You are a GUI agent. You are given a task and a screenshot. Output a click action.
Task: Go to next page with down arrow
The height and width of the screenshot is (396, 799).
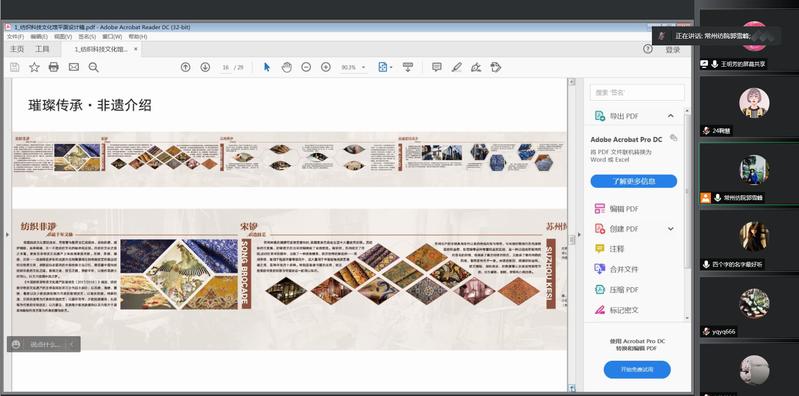click(205, 67)
